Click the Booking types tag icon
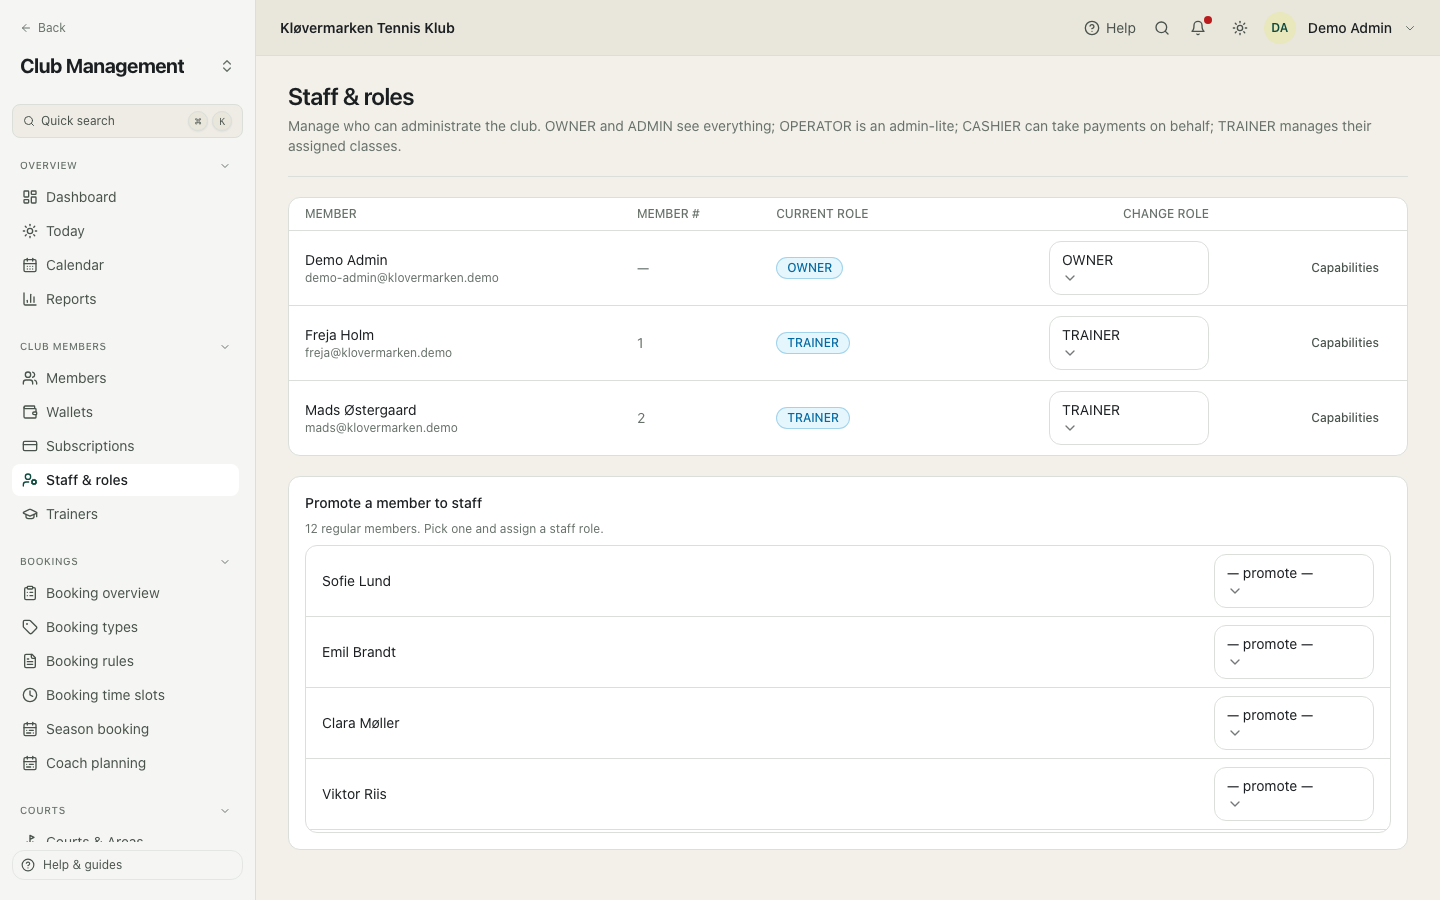 coord(30,627)
